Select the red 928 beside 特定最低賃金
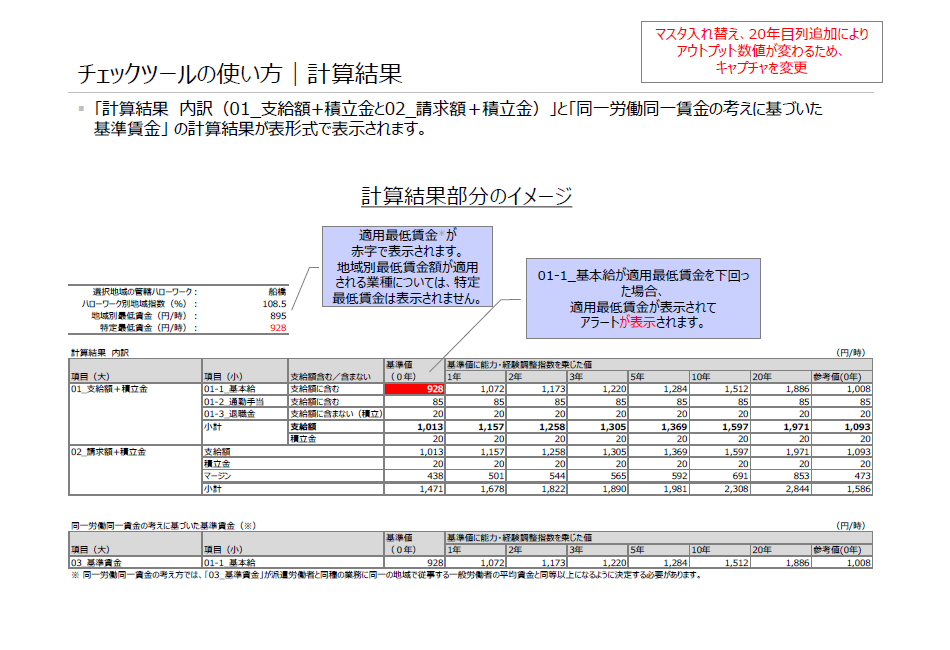The width and height of the screenshot is (950, 650). [279, 328]
